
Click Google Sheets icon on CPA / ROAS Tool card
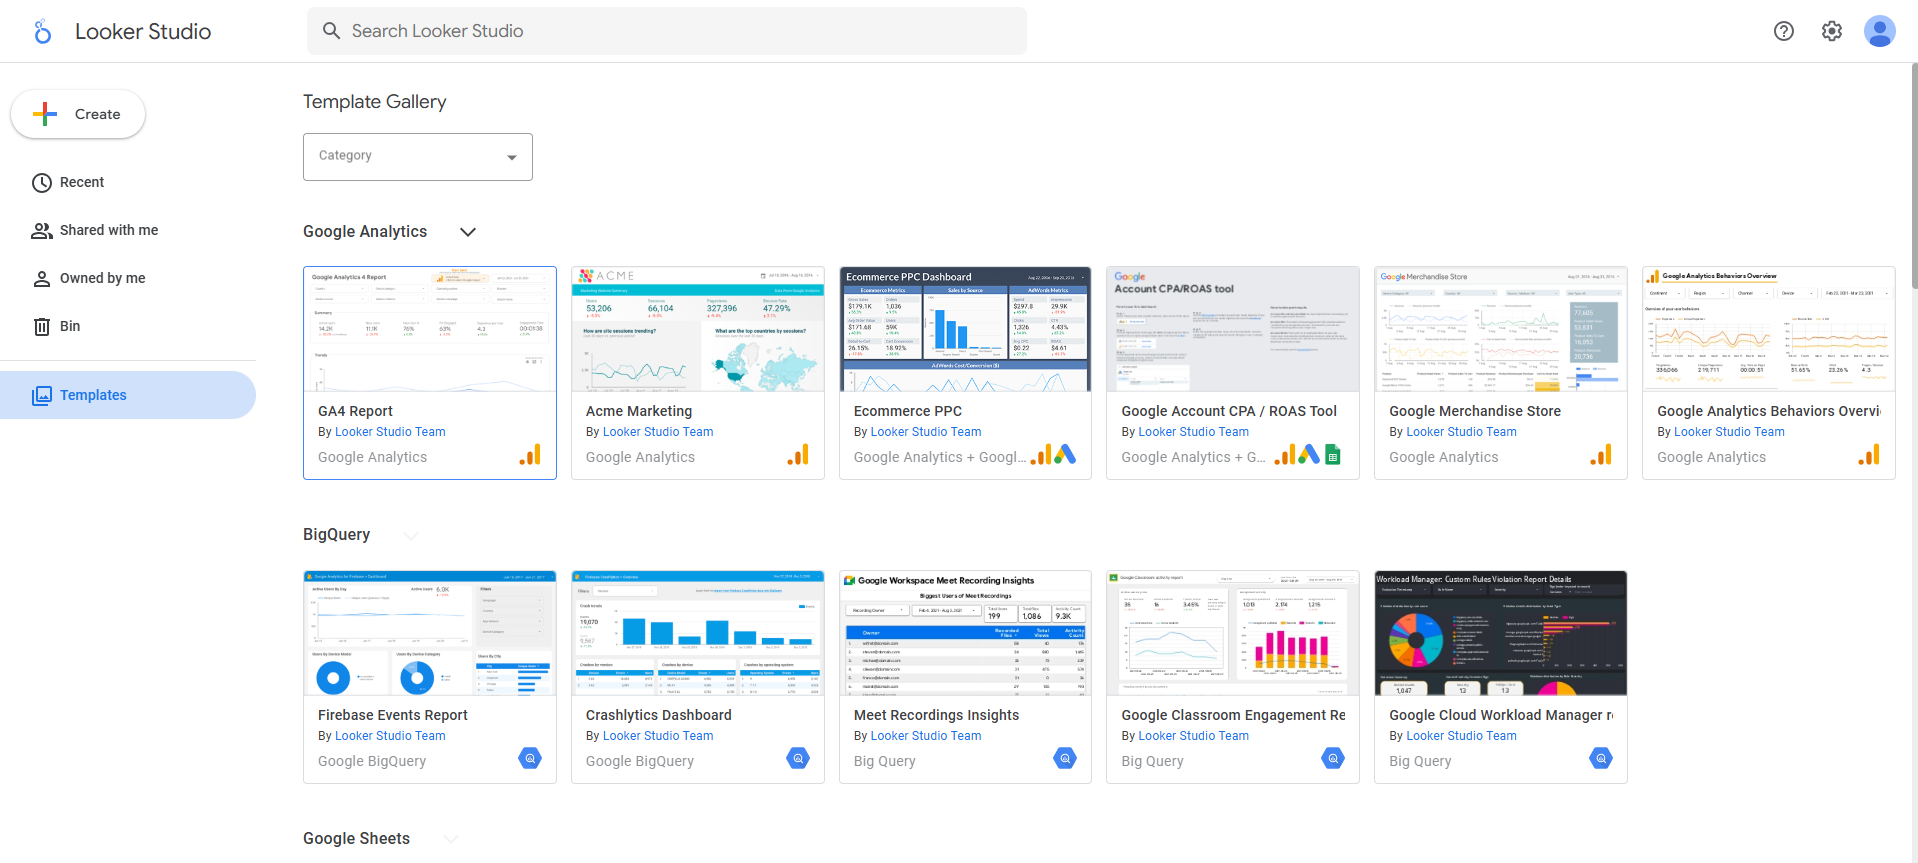[1333, 455]
